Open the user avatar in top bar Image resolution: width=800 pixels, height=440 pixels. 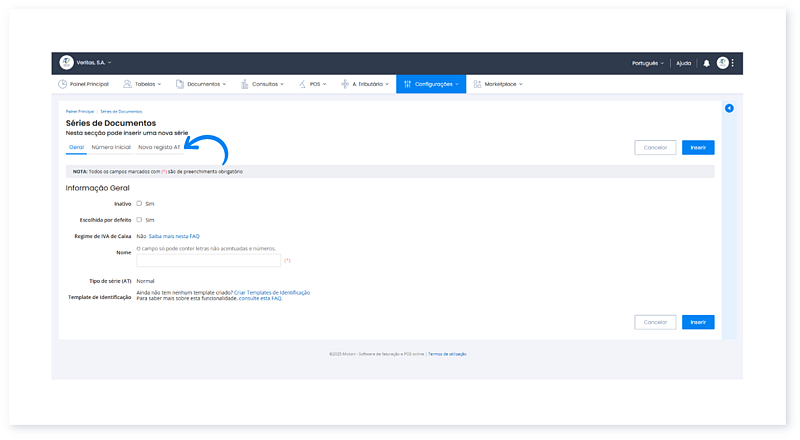(722, 63)
